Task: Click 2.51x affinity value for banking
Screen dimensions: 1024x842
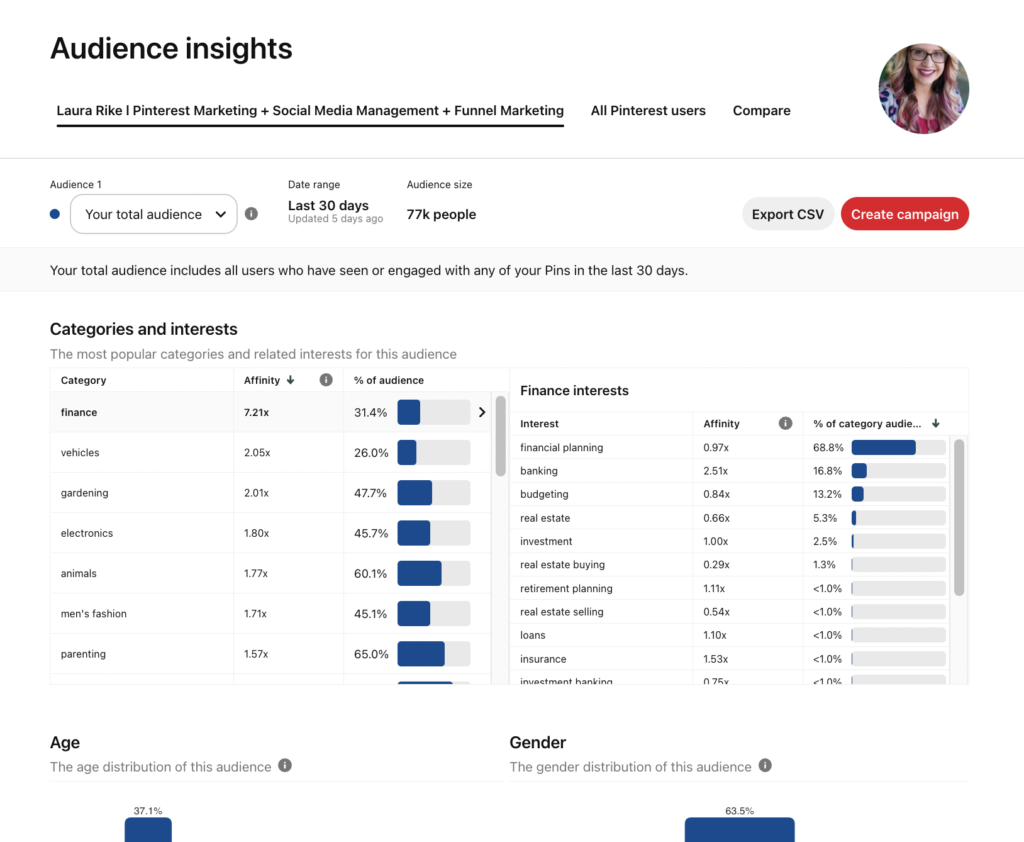Action: pos(716,471)
